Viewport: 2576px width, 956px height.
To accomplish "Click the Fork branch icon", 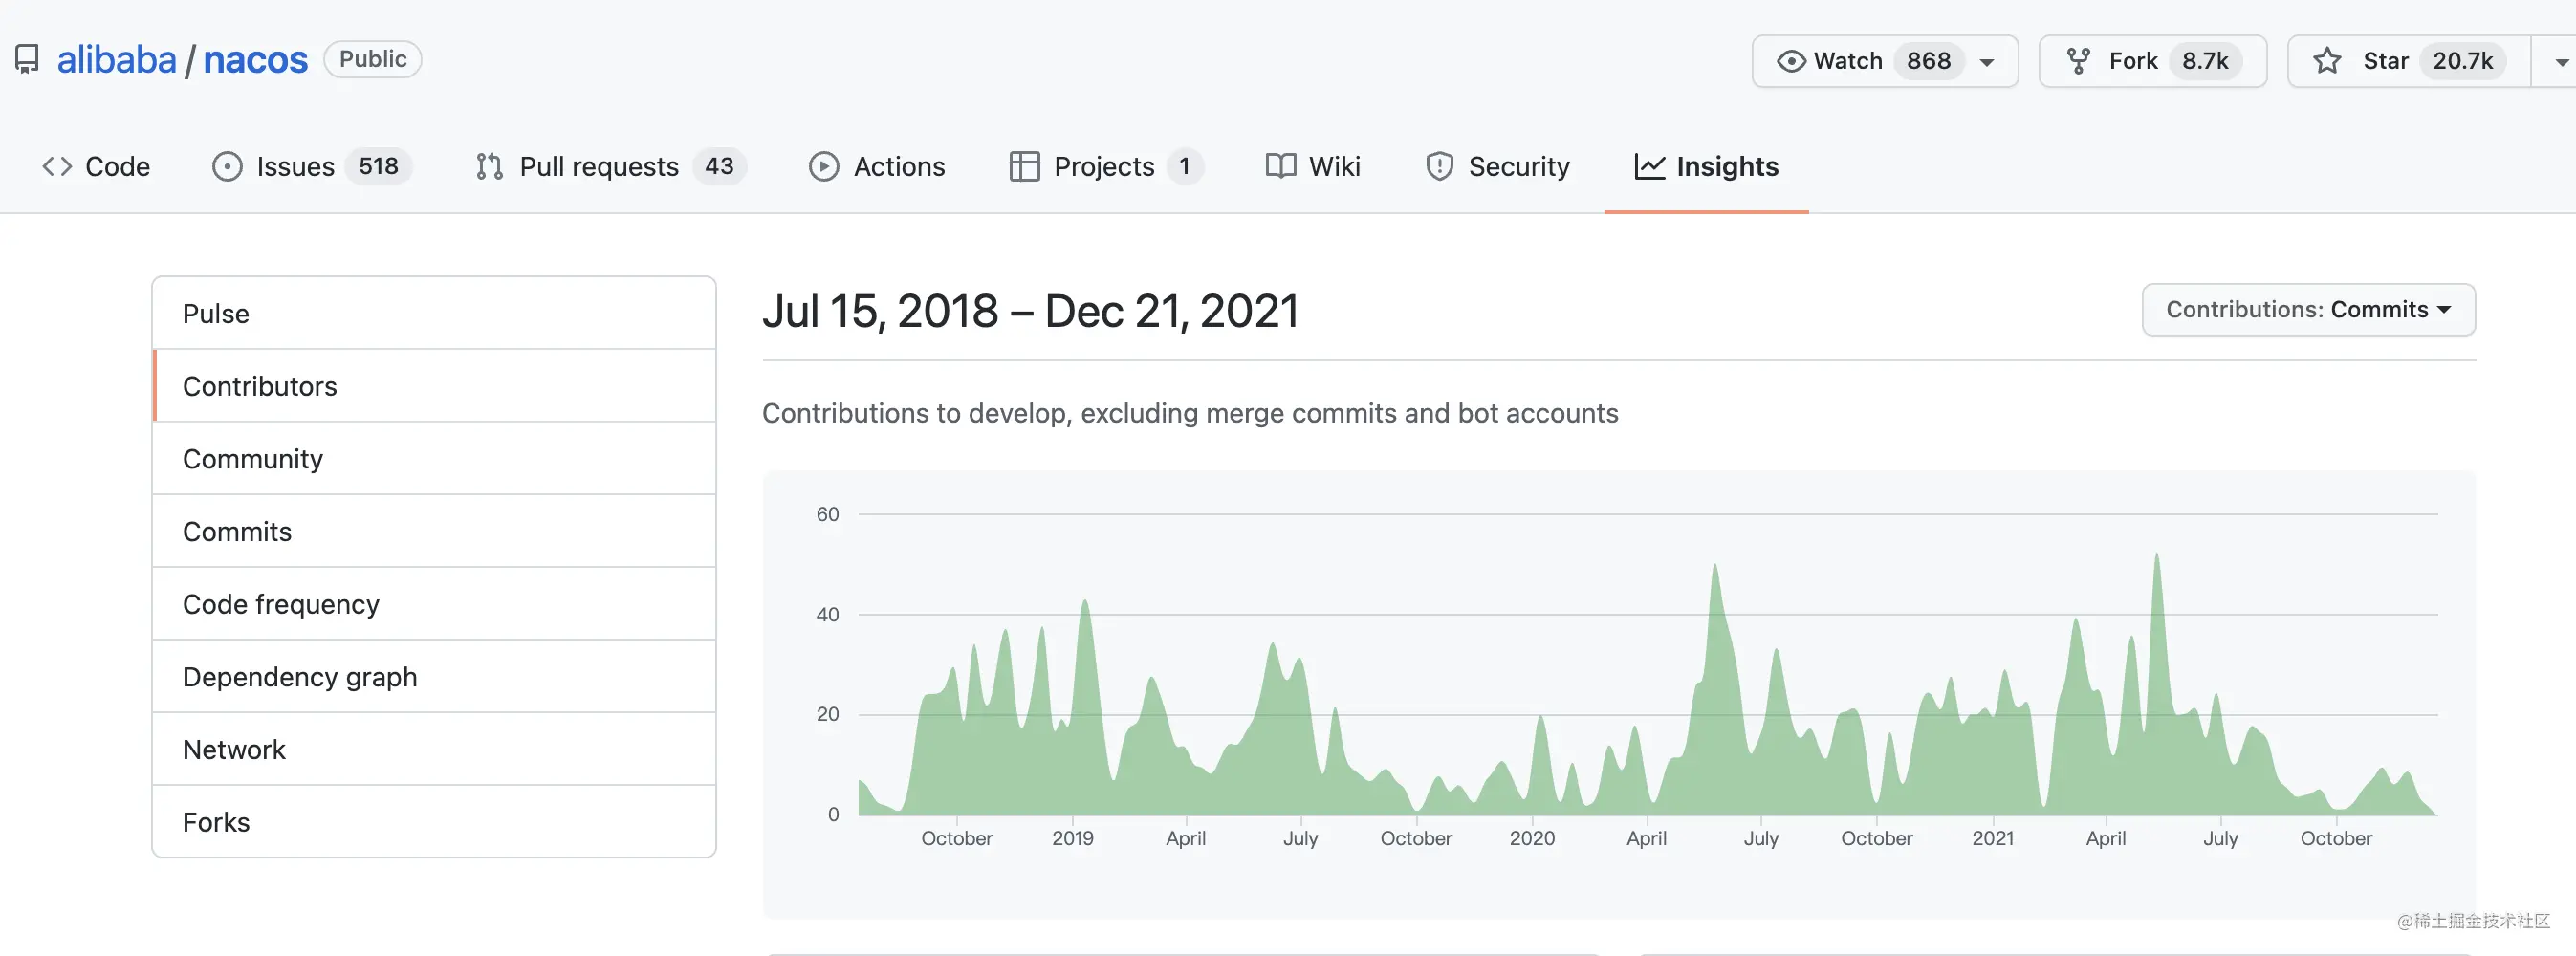I will coord(2078,61).
